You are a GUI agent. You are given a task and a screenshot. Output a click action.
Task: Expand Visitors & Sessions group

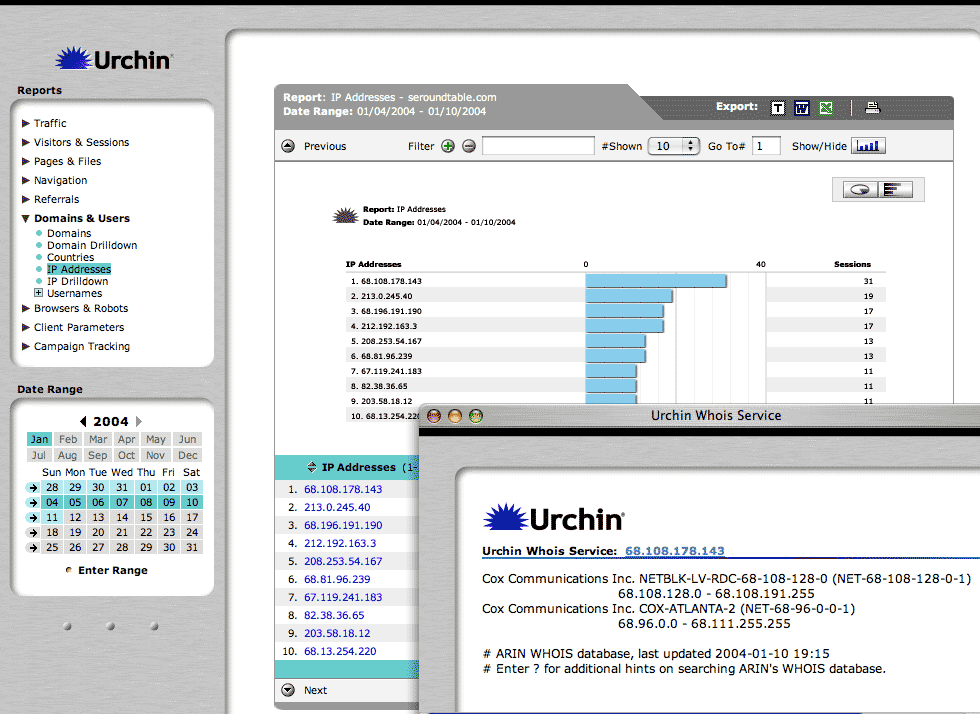pos(26,142)
